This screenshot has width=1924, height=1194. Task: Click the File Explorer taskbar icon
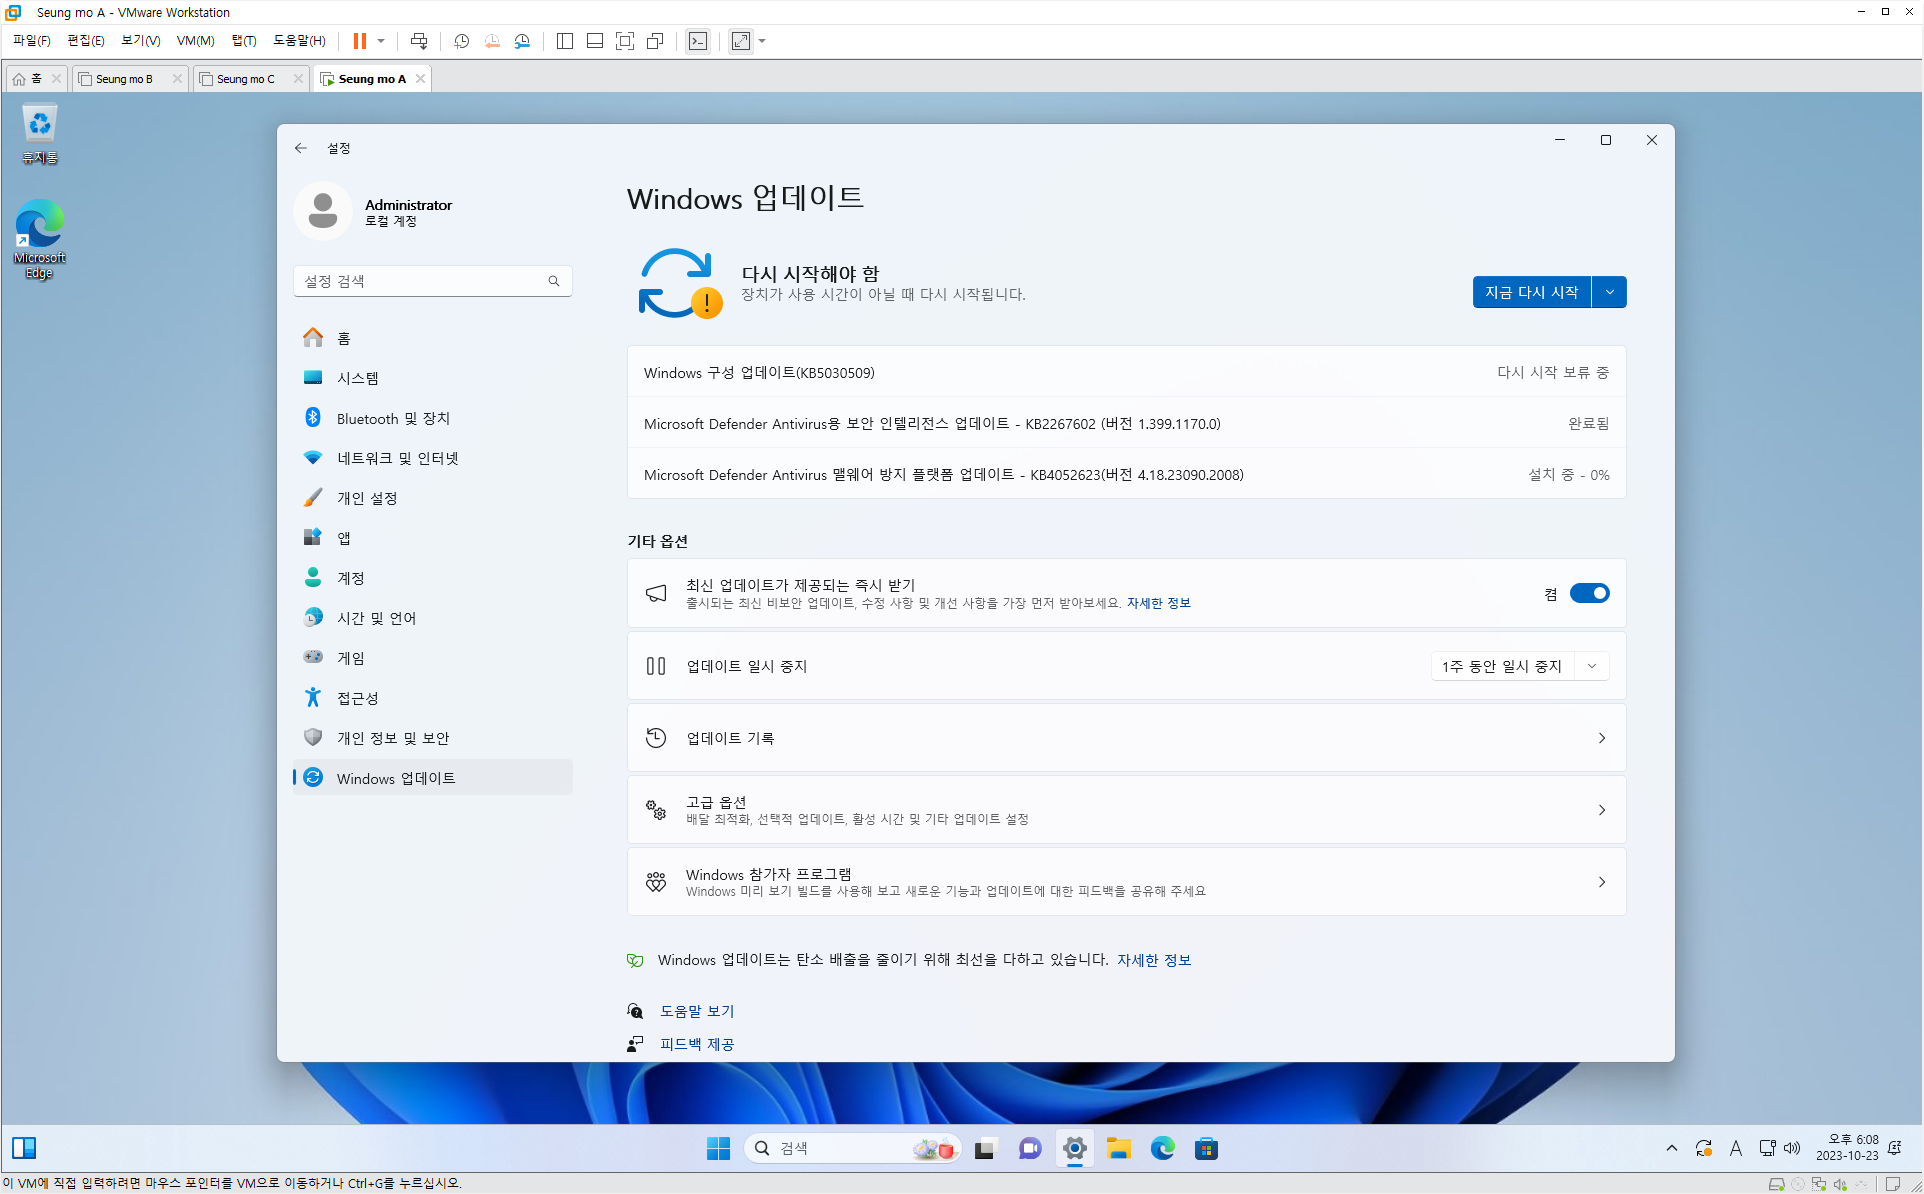(x=1118, y=1148)
